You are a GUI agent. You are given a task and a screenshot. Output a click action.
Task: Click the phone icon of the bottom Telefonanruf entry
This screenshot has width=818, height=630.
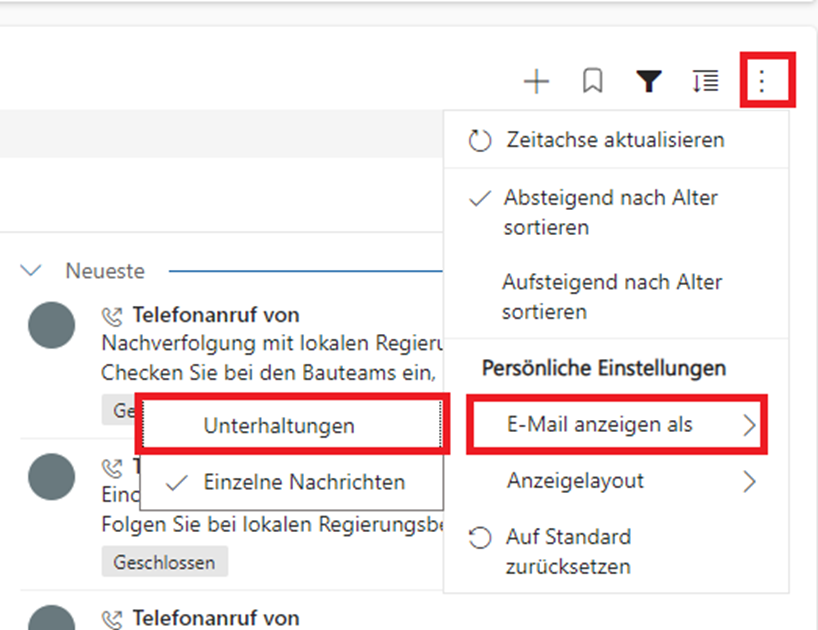[x=112, y=619]
